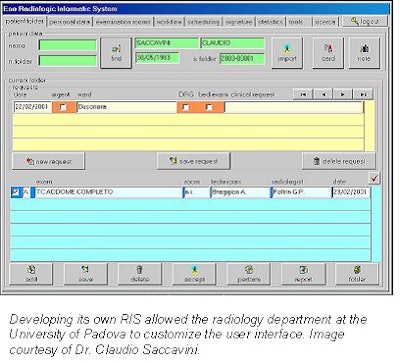Open the examination rooms tab
Viewport: 400px width, 363px height.
(123, 22)
